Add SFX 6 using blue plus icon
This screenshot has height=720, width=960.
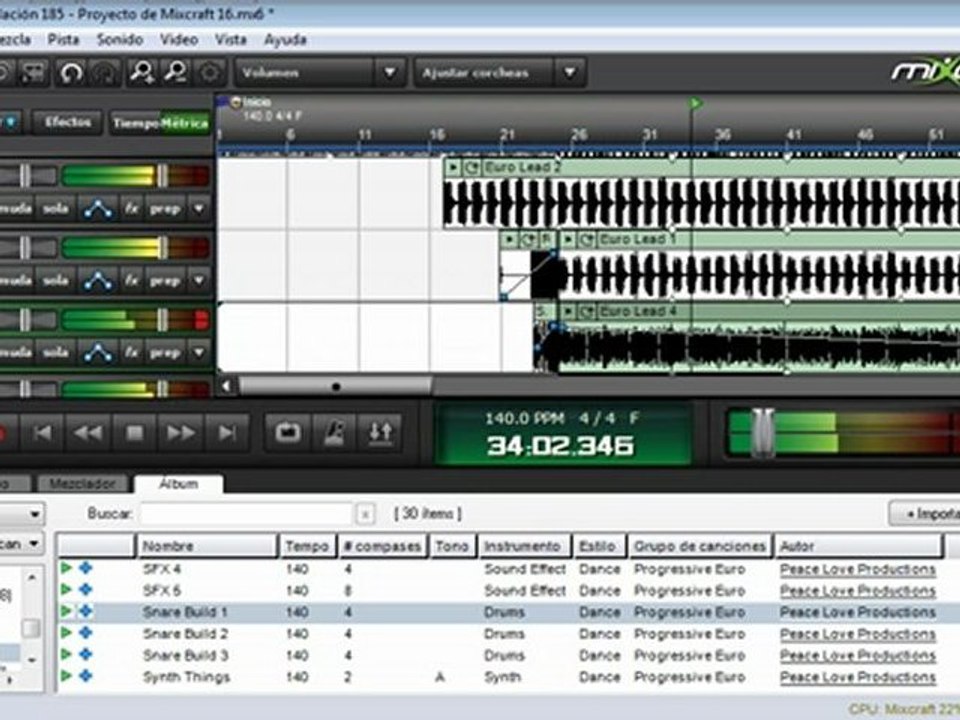[86, 590]
